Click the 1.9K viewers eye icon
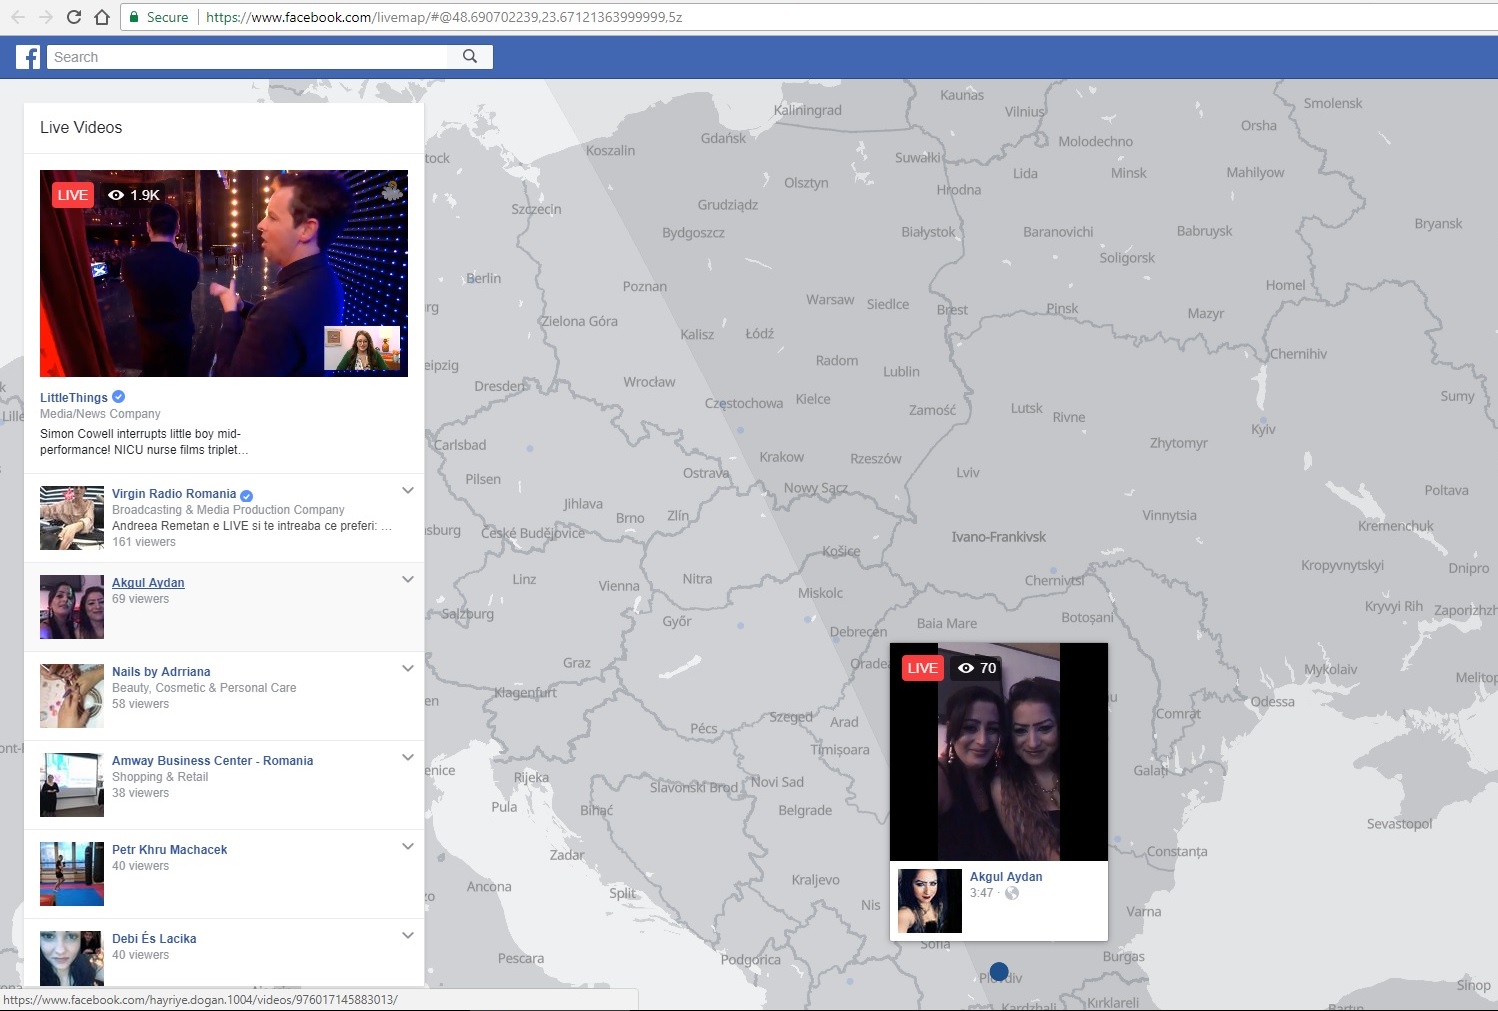 point(116,195)
